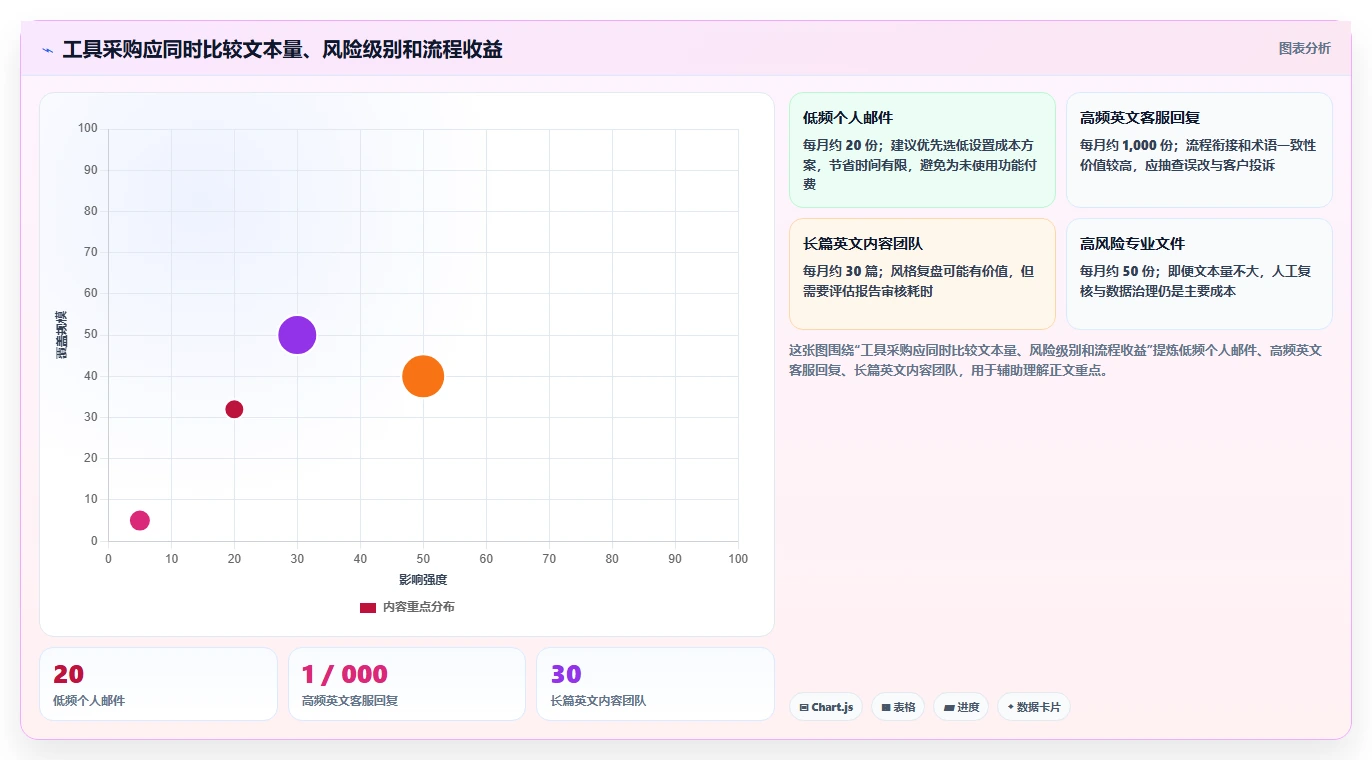Click the Chart.js tag icon
Viewport: 1372px width, 760px height.
point(804,707)
